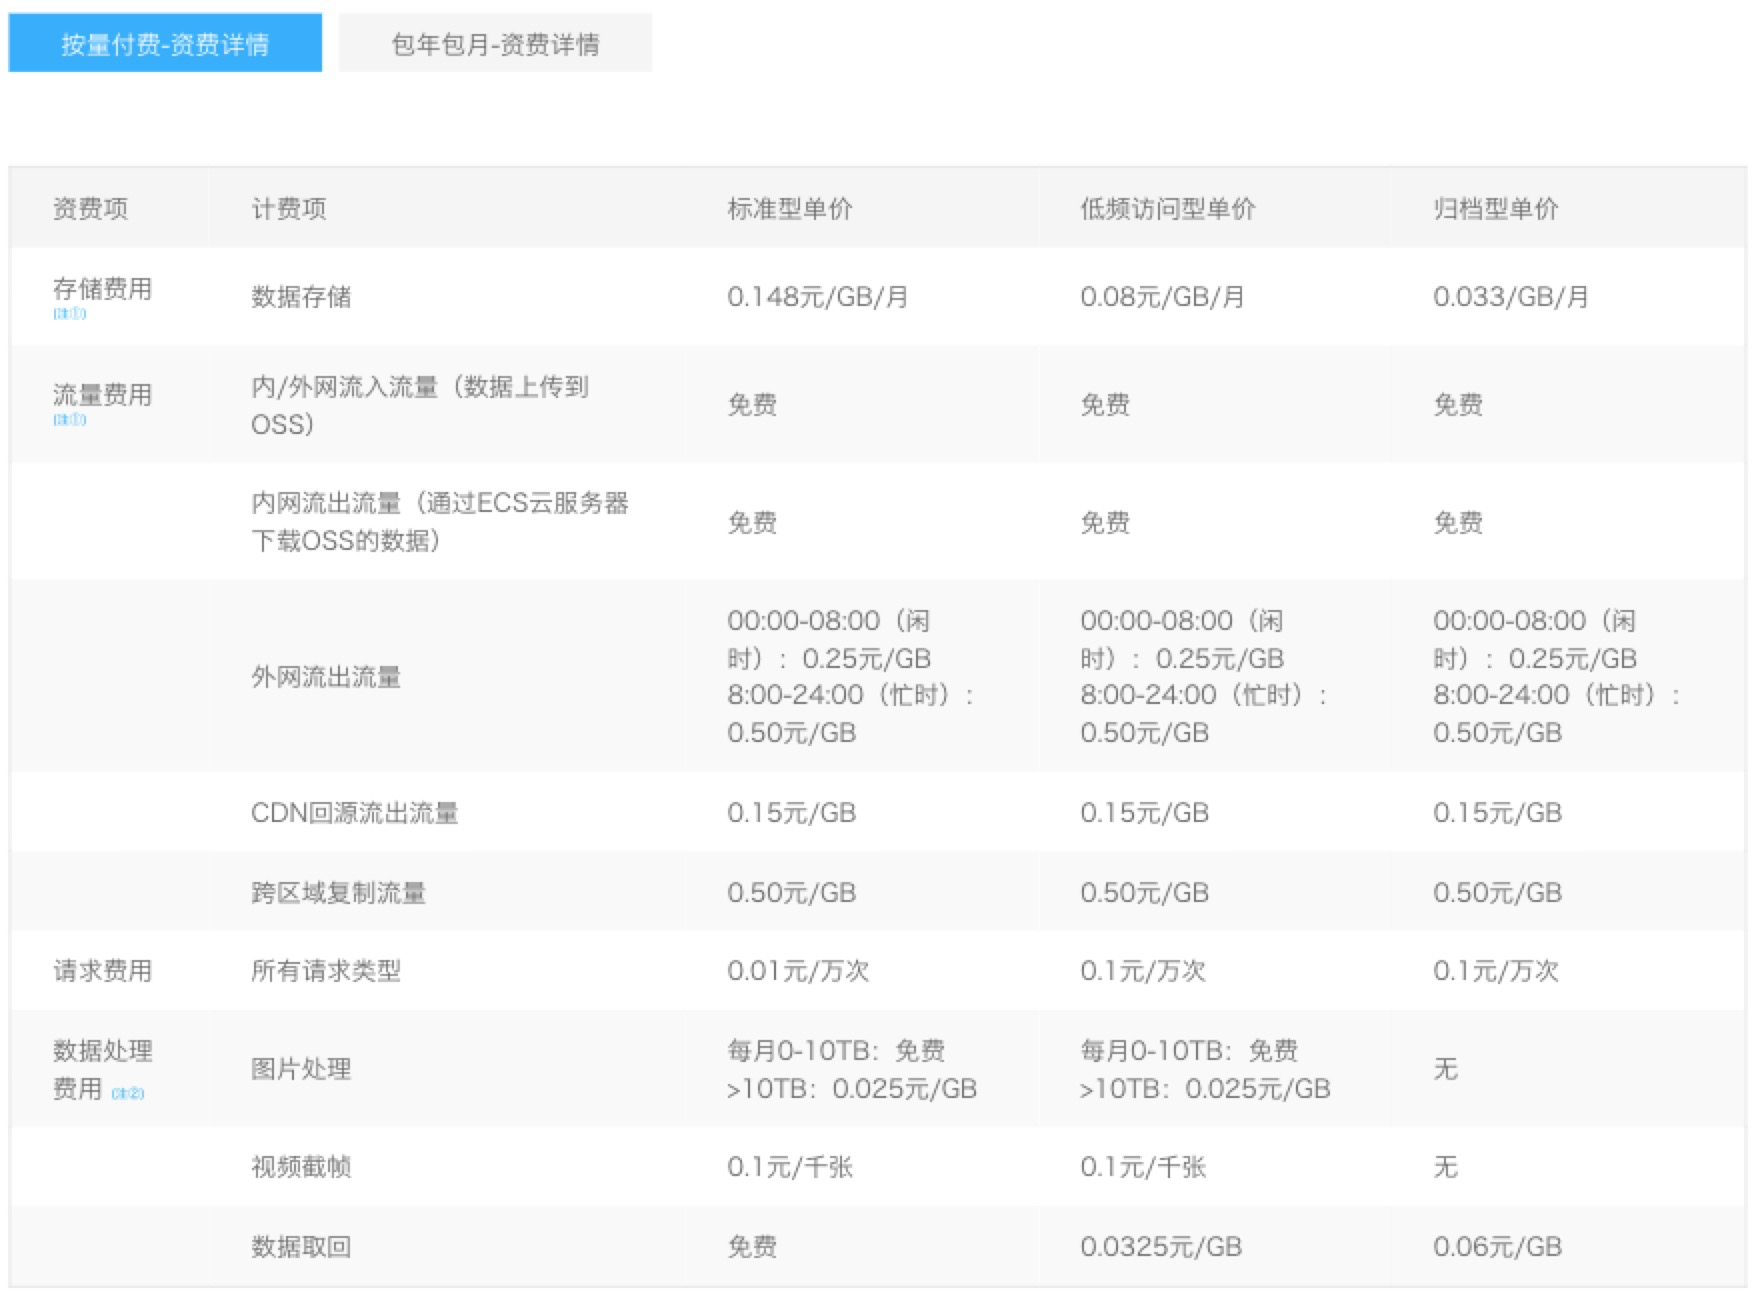Click the 视频截帧 billing item
This screenshot has width=1764, height=1298.
pyautogui.click(x=301, y=1167)
